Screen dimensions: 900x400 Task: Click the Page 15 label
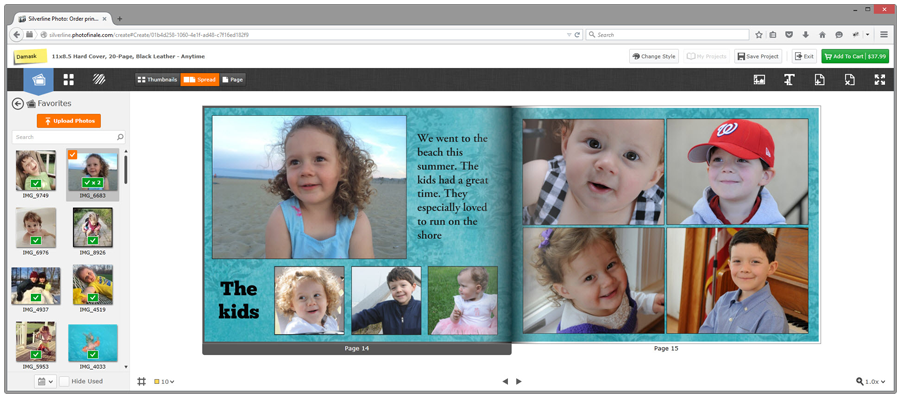[x=666, y=348]
